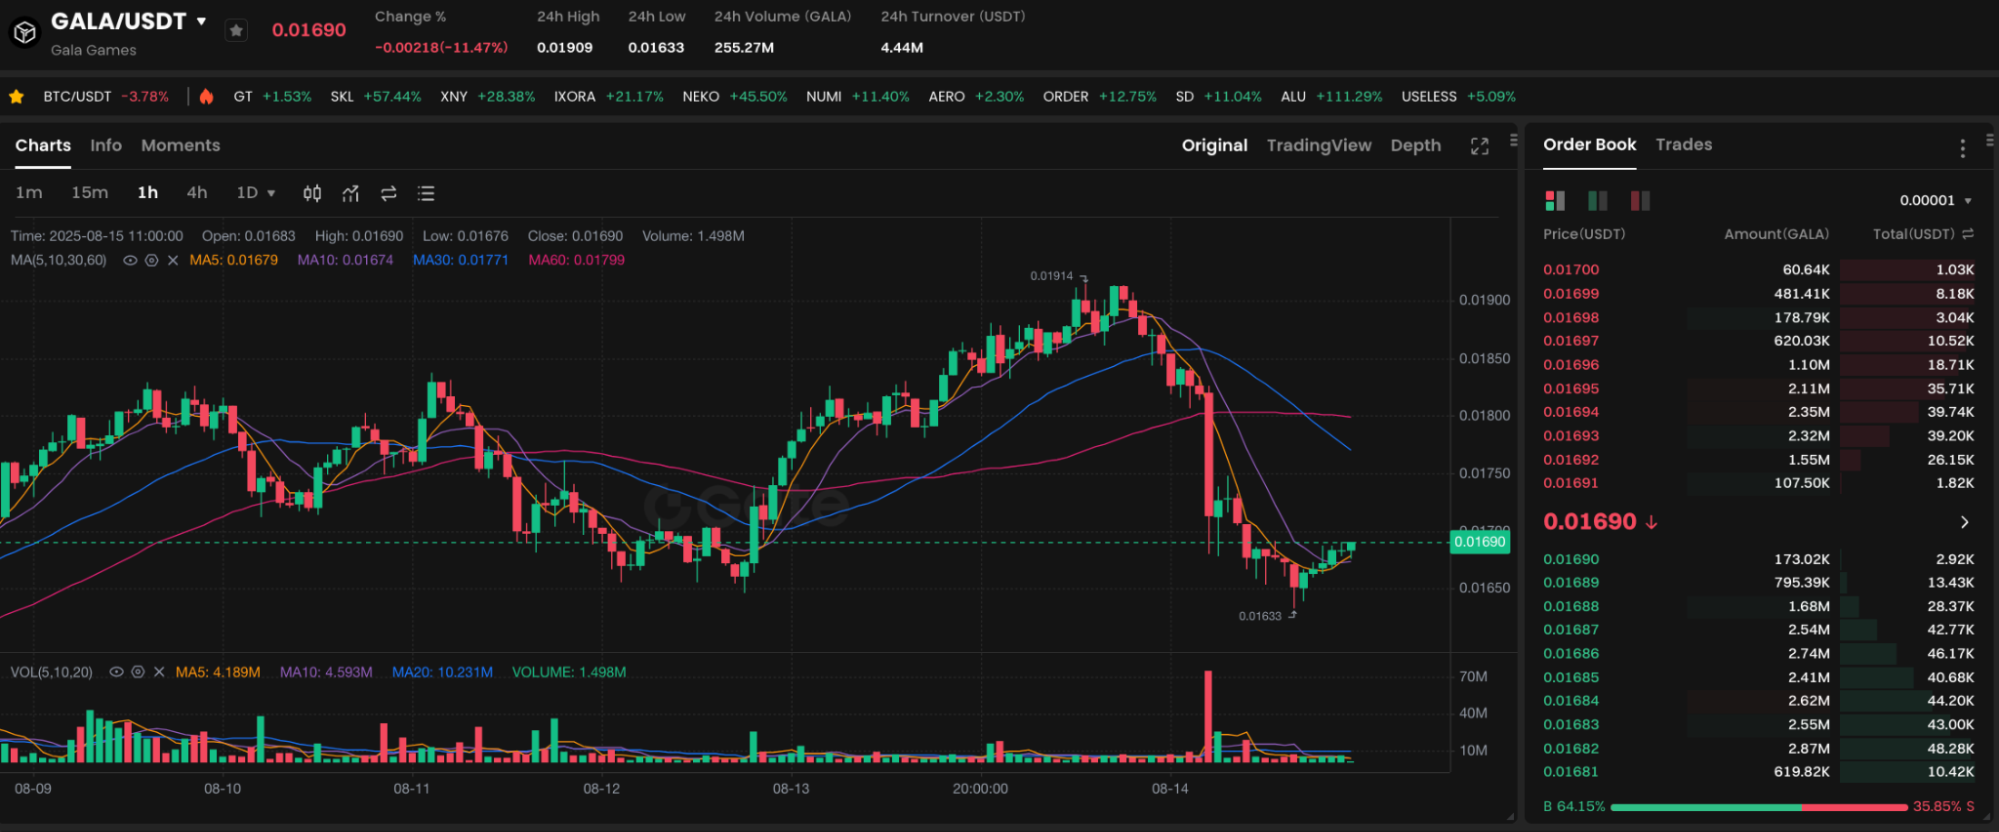
Task: Toggle VOL indicator visibility eye
Action: tap(116, 672)
